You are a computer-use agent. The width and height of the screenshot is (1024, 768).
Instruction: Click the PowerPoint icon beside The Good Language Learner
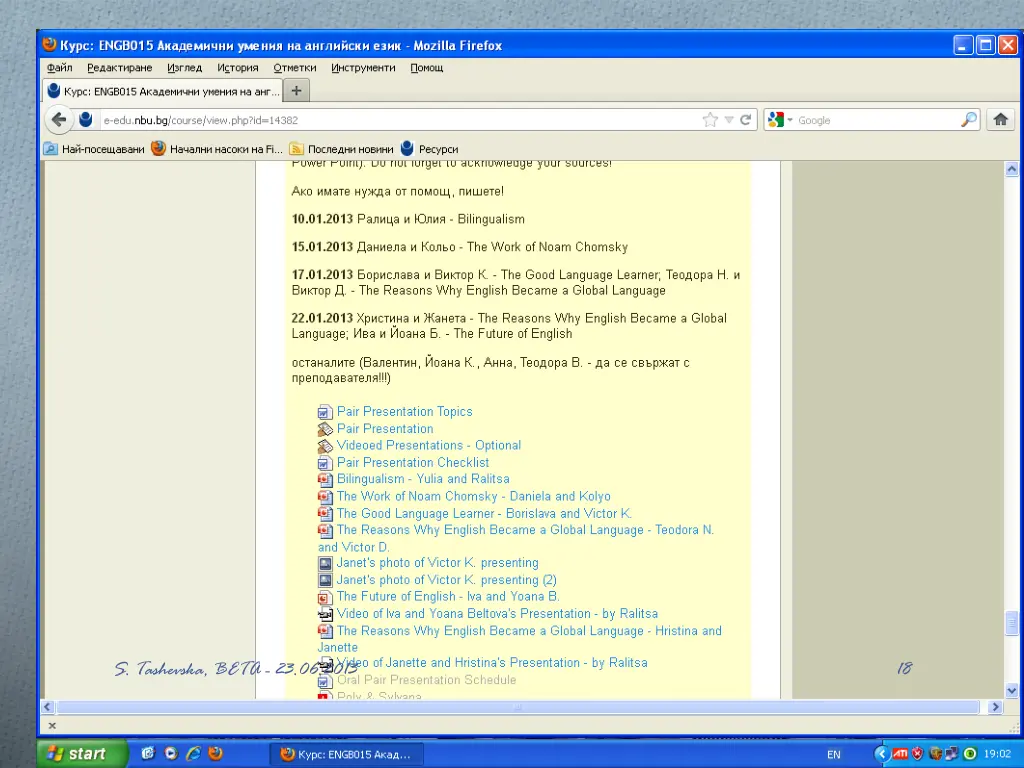(325, 513)
